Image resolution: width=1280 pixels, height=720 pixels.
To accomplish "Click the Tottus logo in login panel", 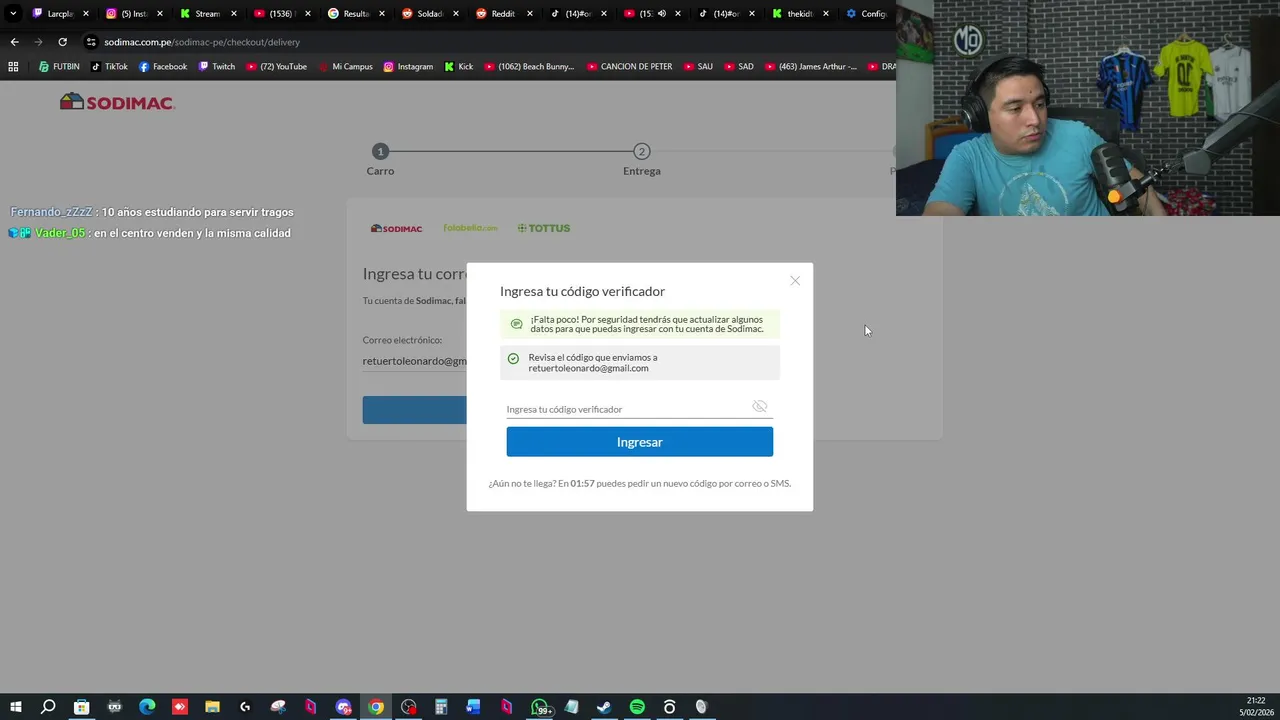I will (544, 228).
